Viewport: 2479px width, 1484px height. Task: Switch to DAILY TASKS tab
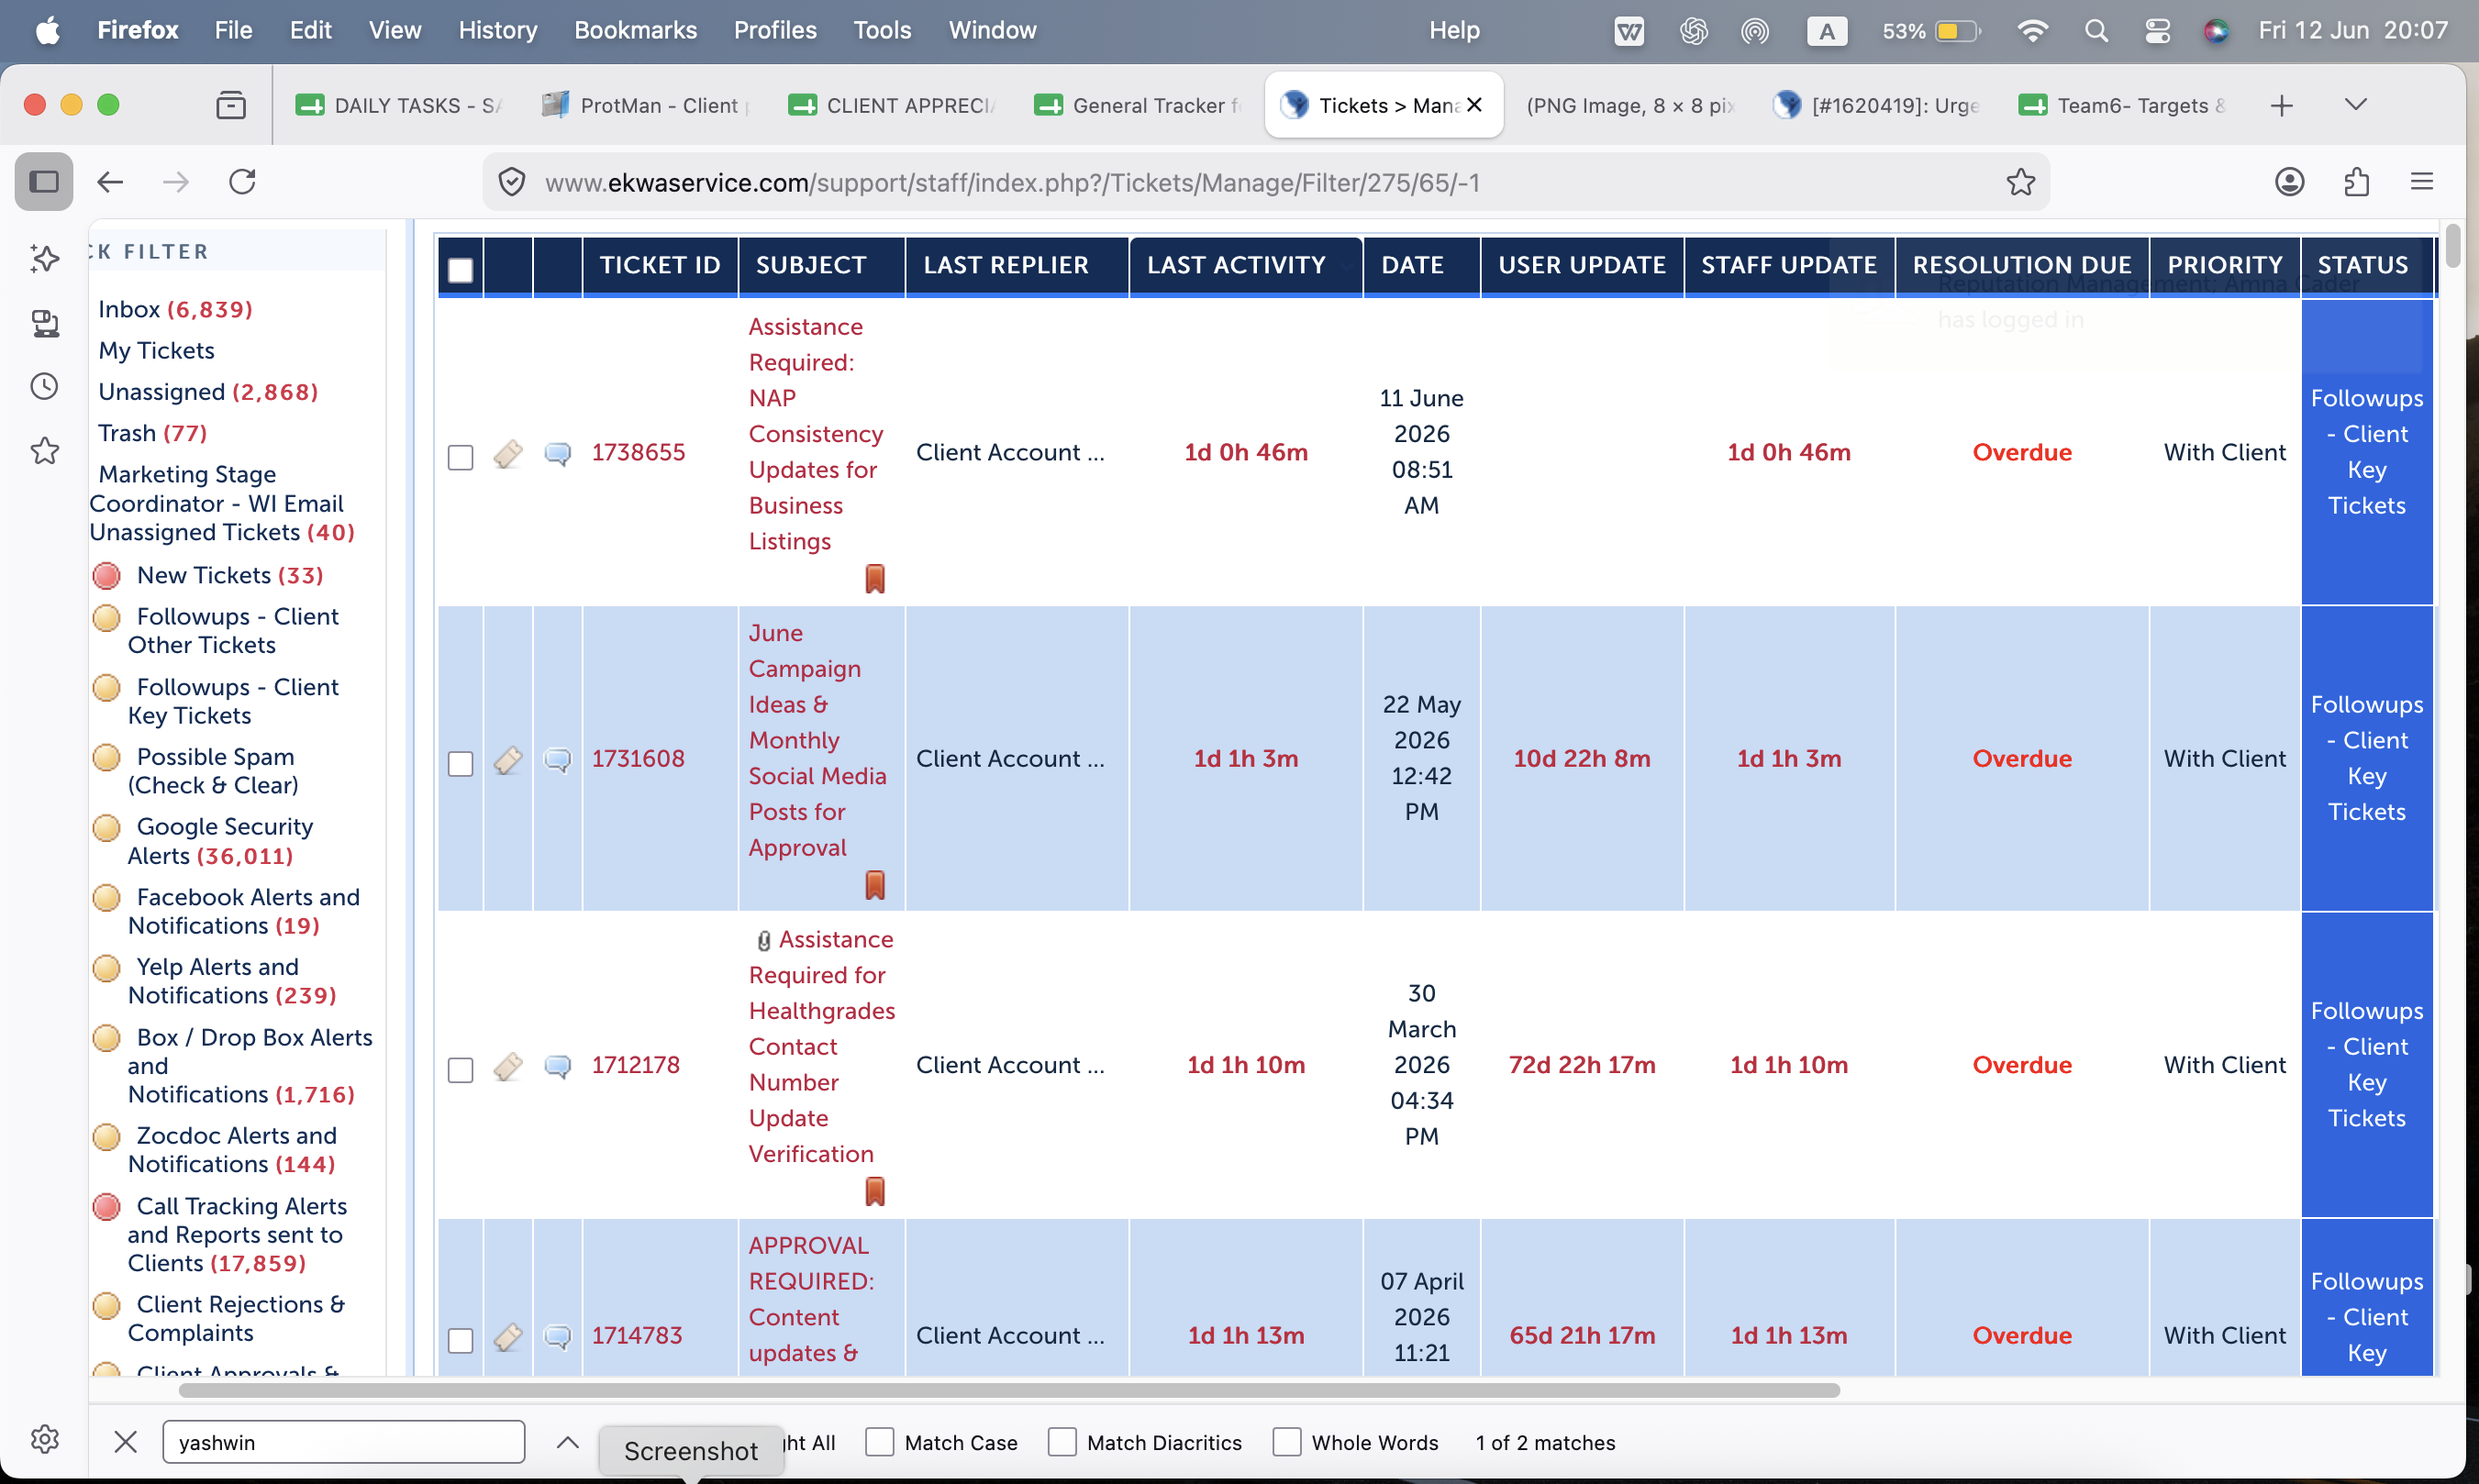(400, 105)
